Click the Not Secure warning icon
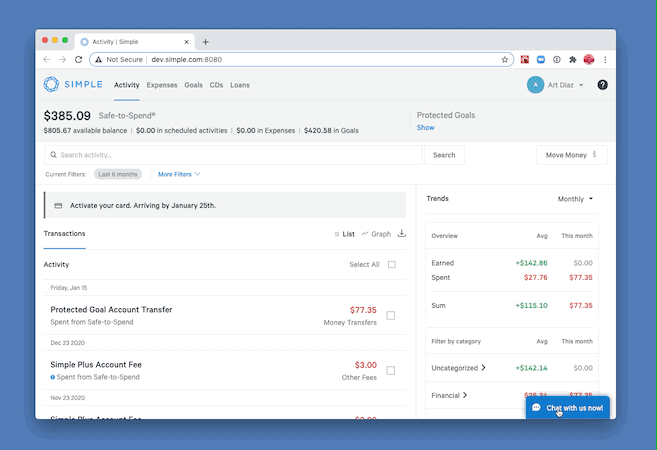Image resolution: width=657 pixels, height=450 pixels. [x=98, y=59]
